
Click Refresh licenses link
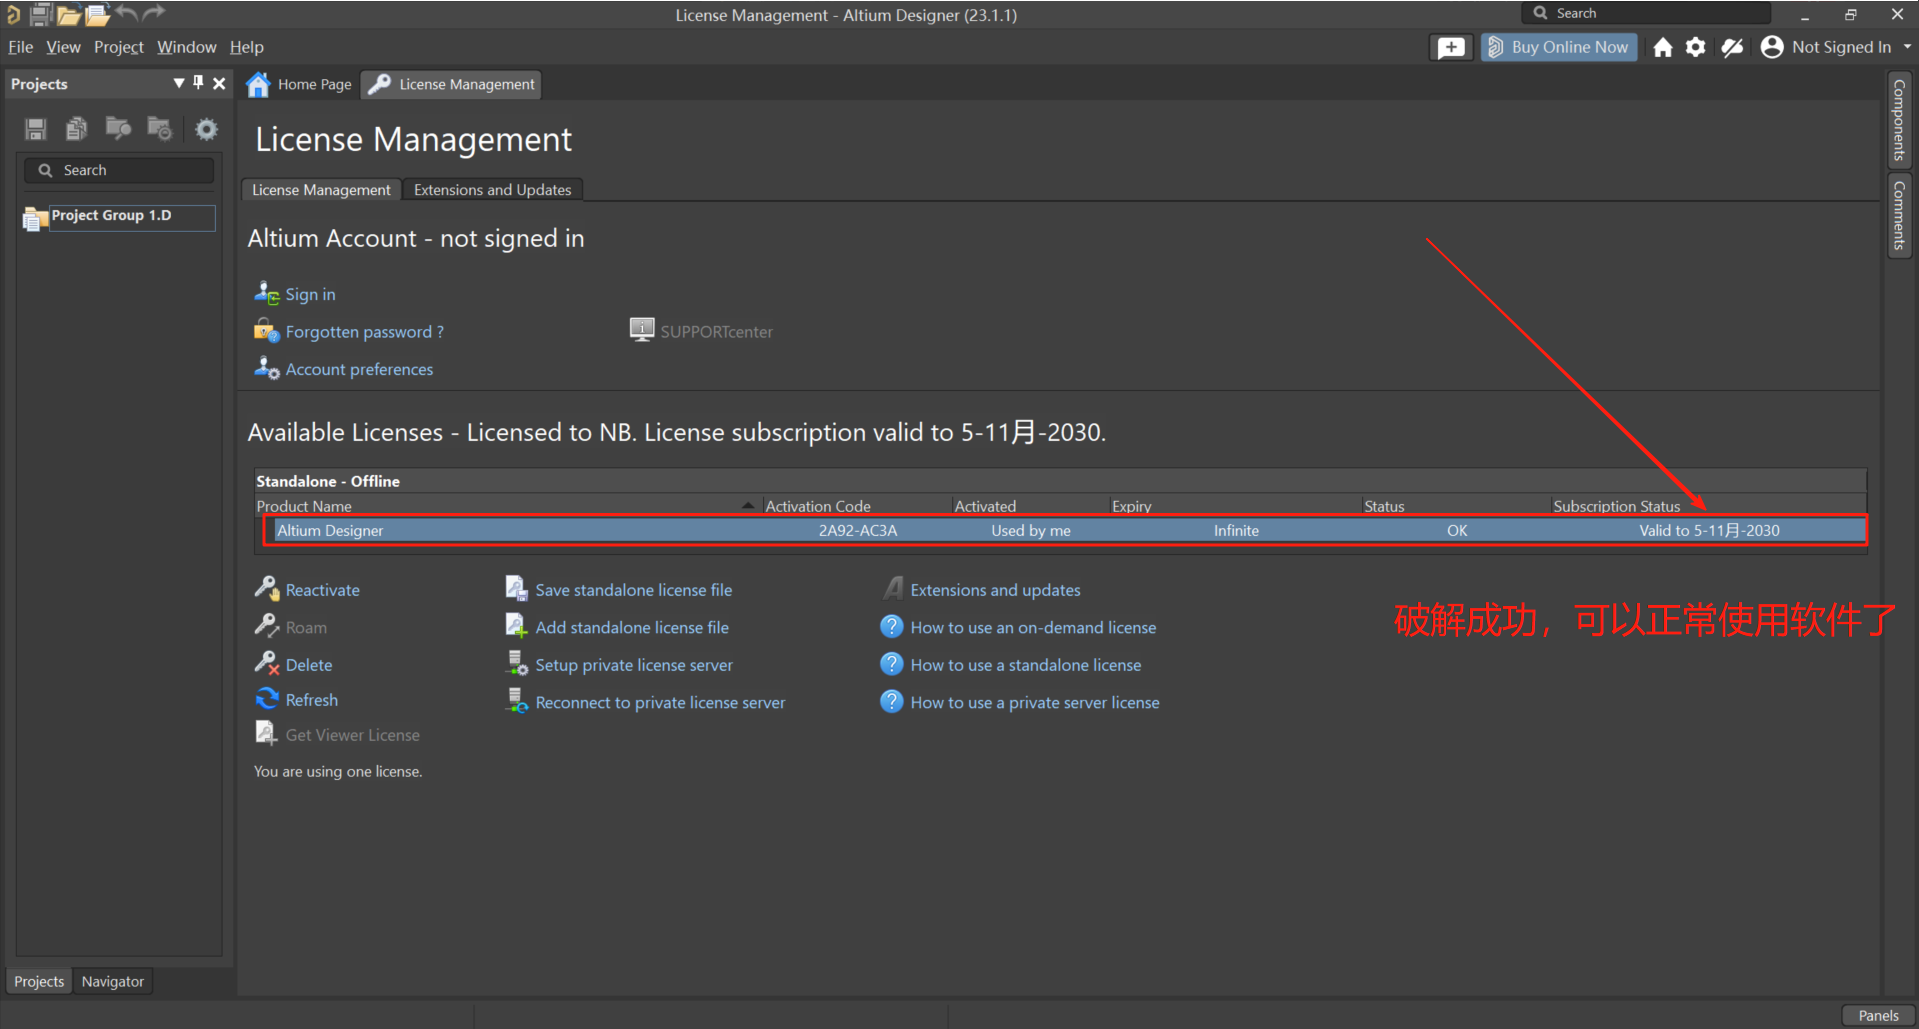(x=311, y=700)
